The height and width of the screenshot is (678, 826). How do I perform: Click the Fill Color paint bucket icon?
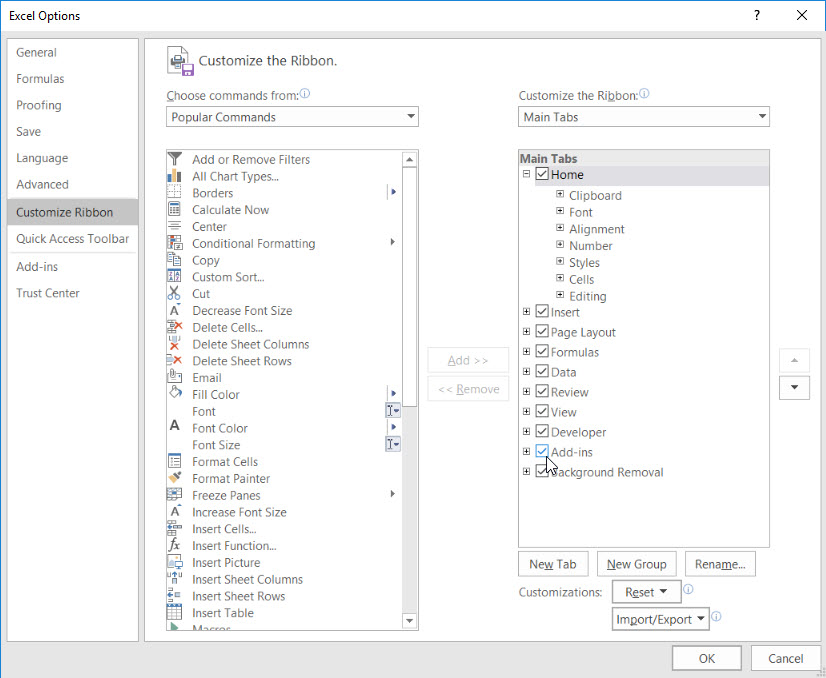(x=174, y=394)
